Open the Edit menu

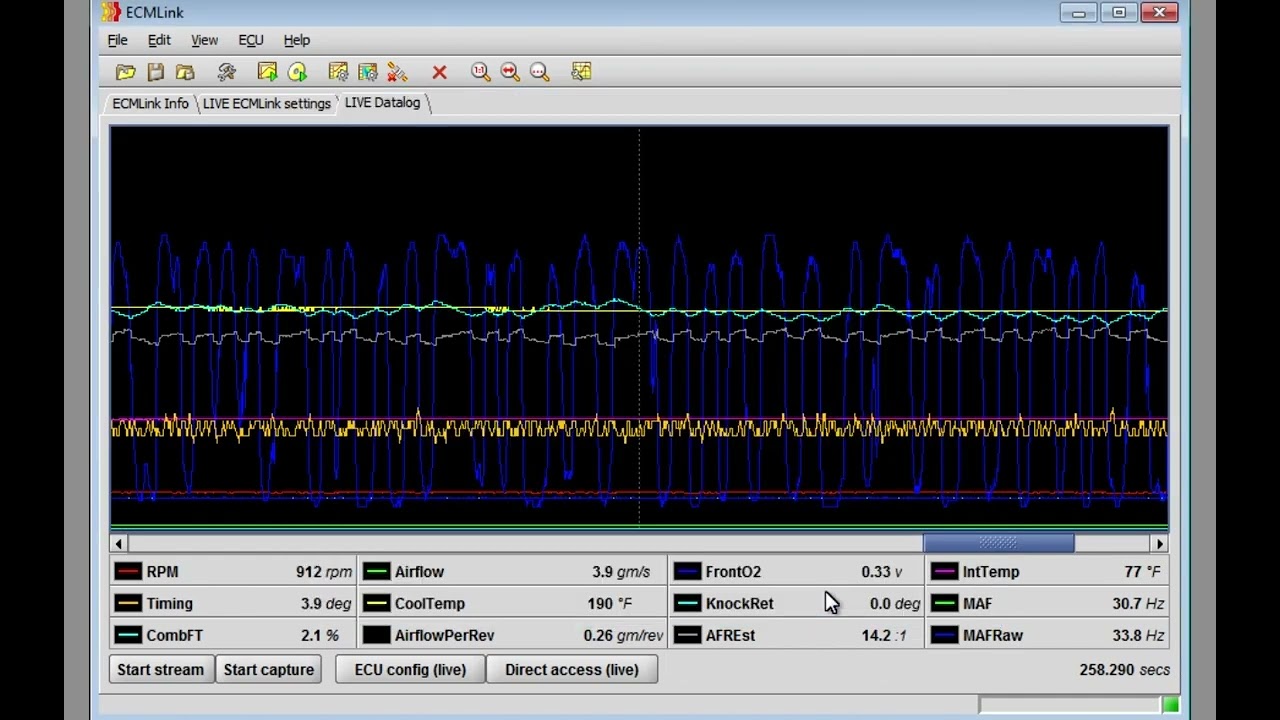tap(159, 40)
